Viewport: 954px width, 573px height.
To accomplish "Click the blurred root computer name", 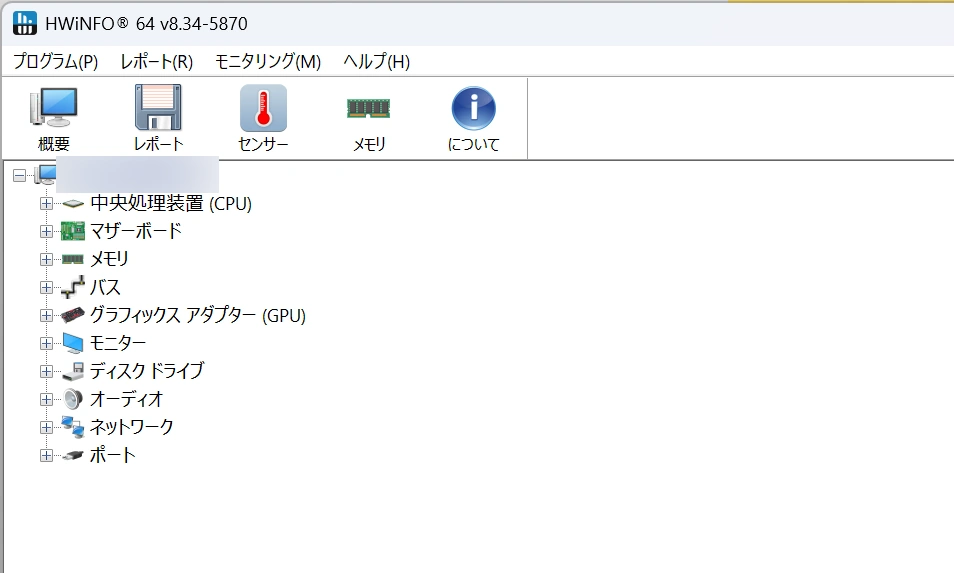I will coord(138,175).
